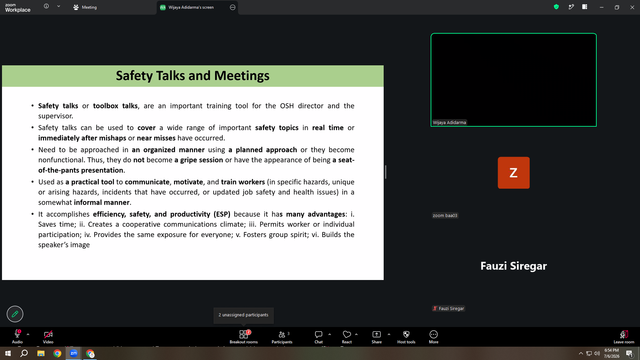This screenshot has width=640, height=360.
Task: Unmute the Audio microphone
Action: pos(17,336)
